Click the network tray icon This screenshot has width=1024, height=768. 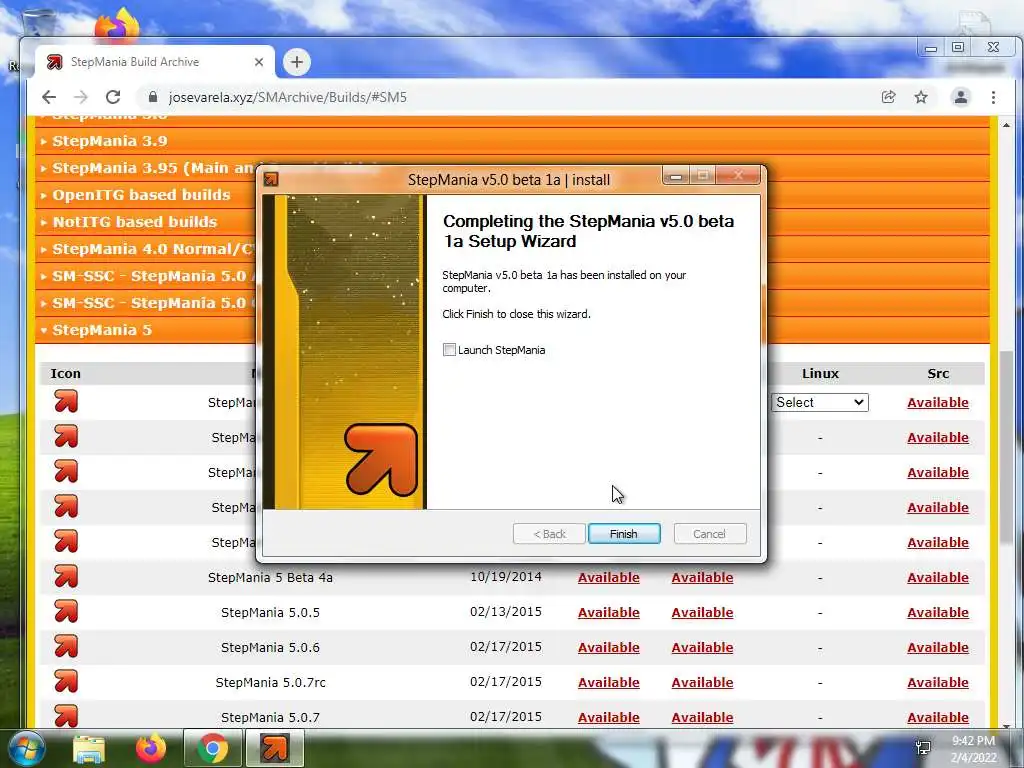(x=923, y=748)
